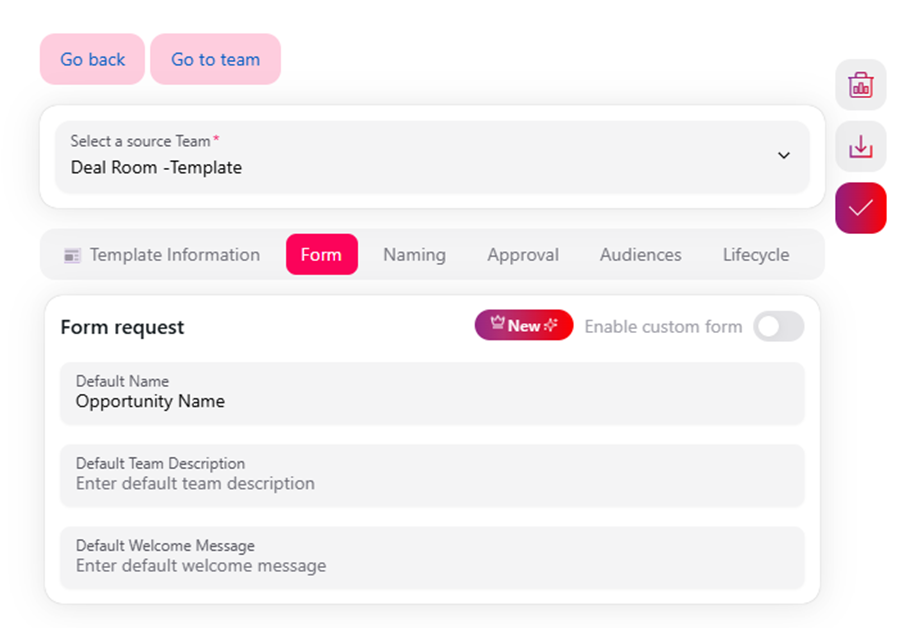Switch to the Naming tab

click(x=414, y=255)
